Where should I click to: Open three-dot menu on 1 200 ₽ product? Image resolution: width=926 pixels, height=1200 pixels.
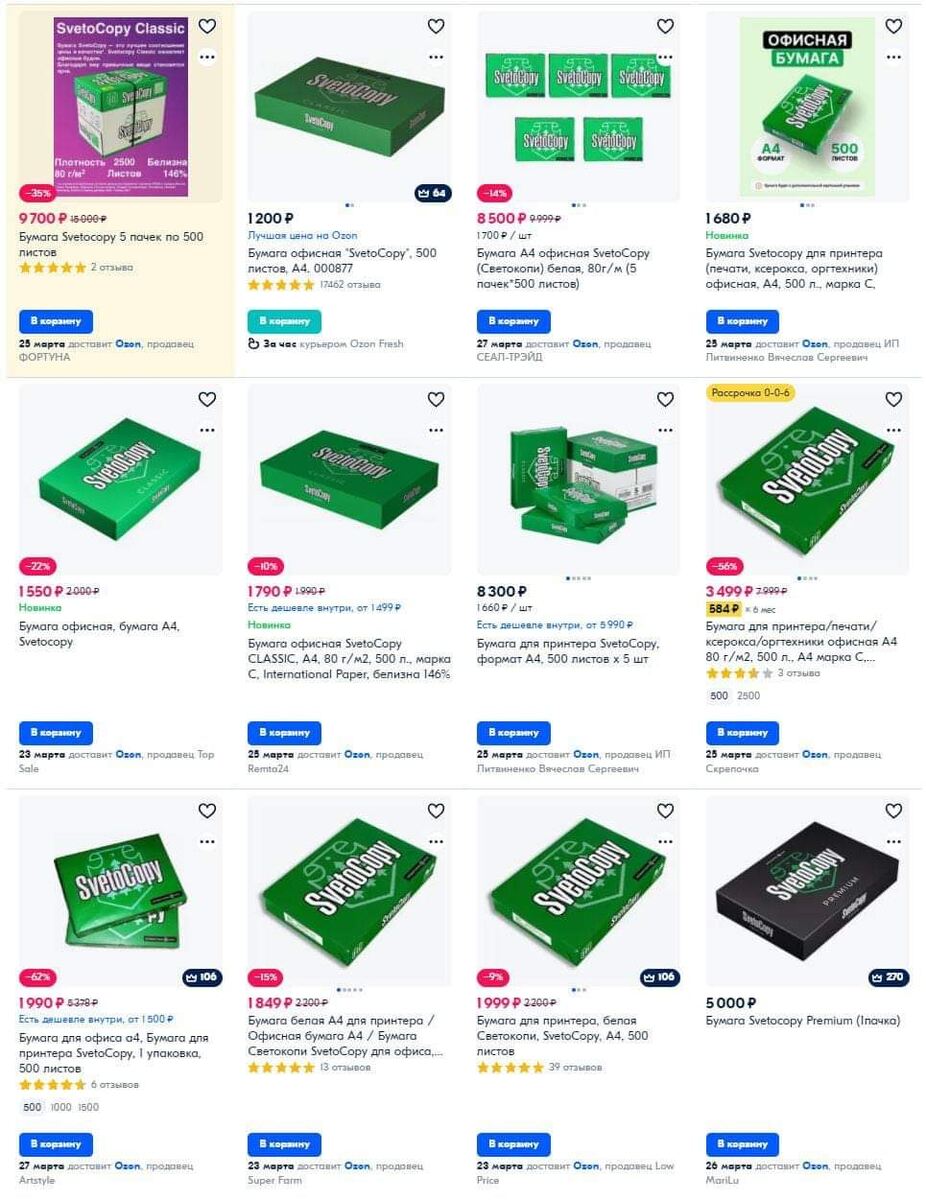(436, 57)
